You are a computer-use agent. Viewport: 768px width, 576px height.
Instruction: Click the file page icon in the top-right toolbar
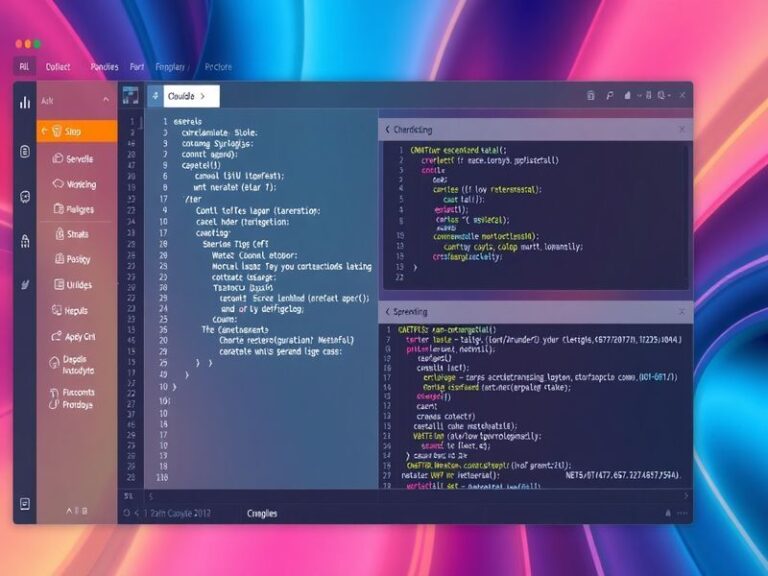pos(627,96)
